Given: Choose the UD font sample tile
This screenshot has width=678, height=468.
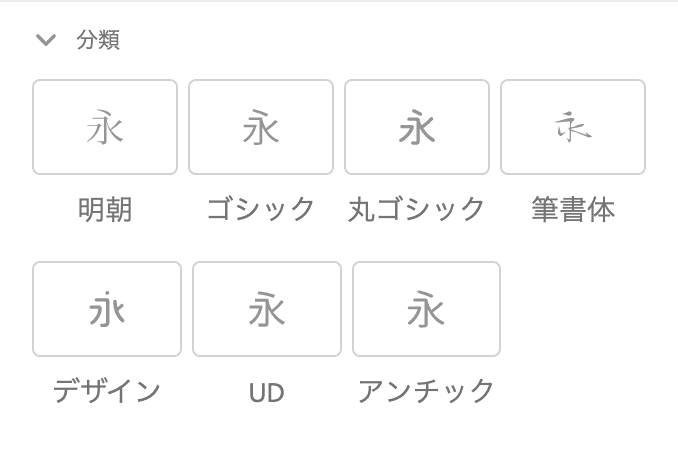Looking at the screenshot, I should (x=267, y=309).
